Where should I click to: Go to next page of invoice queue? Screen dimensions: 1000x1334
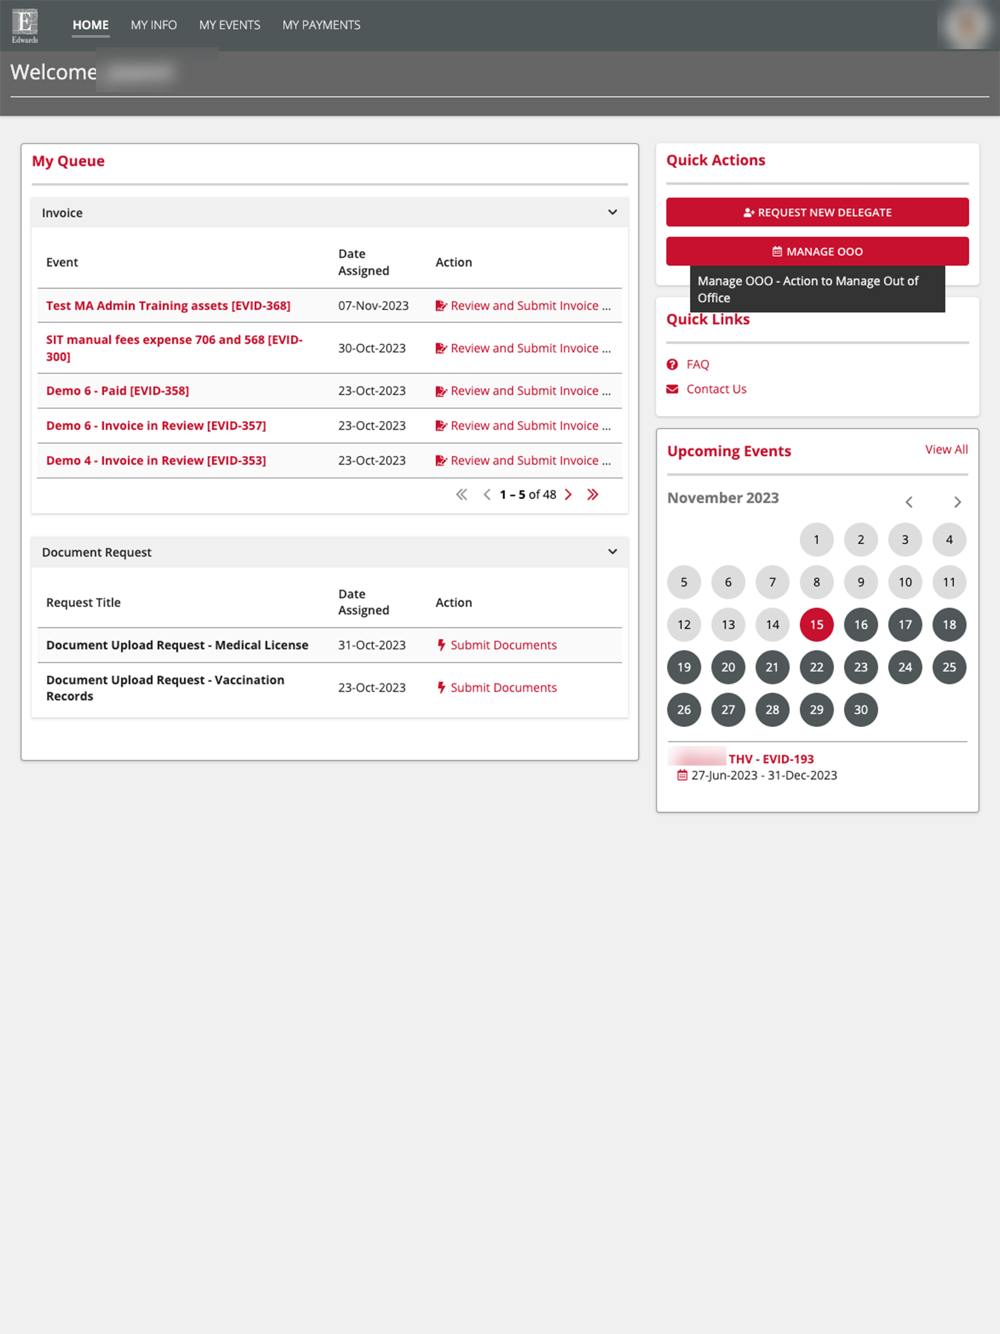(x=568, y=495)
